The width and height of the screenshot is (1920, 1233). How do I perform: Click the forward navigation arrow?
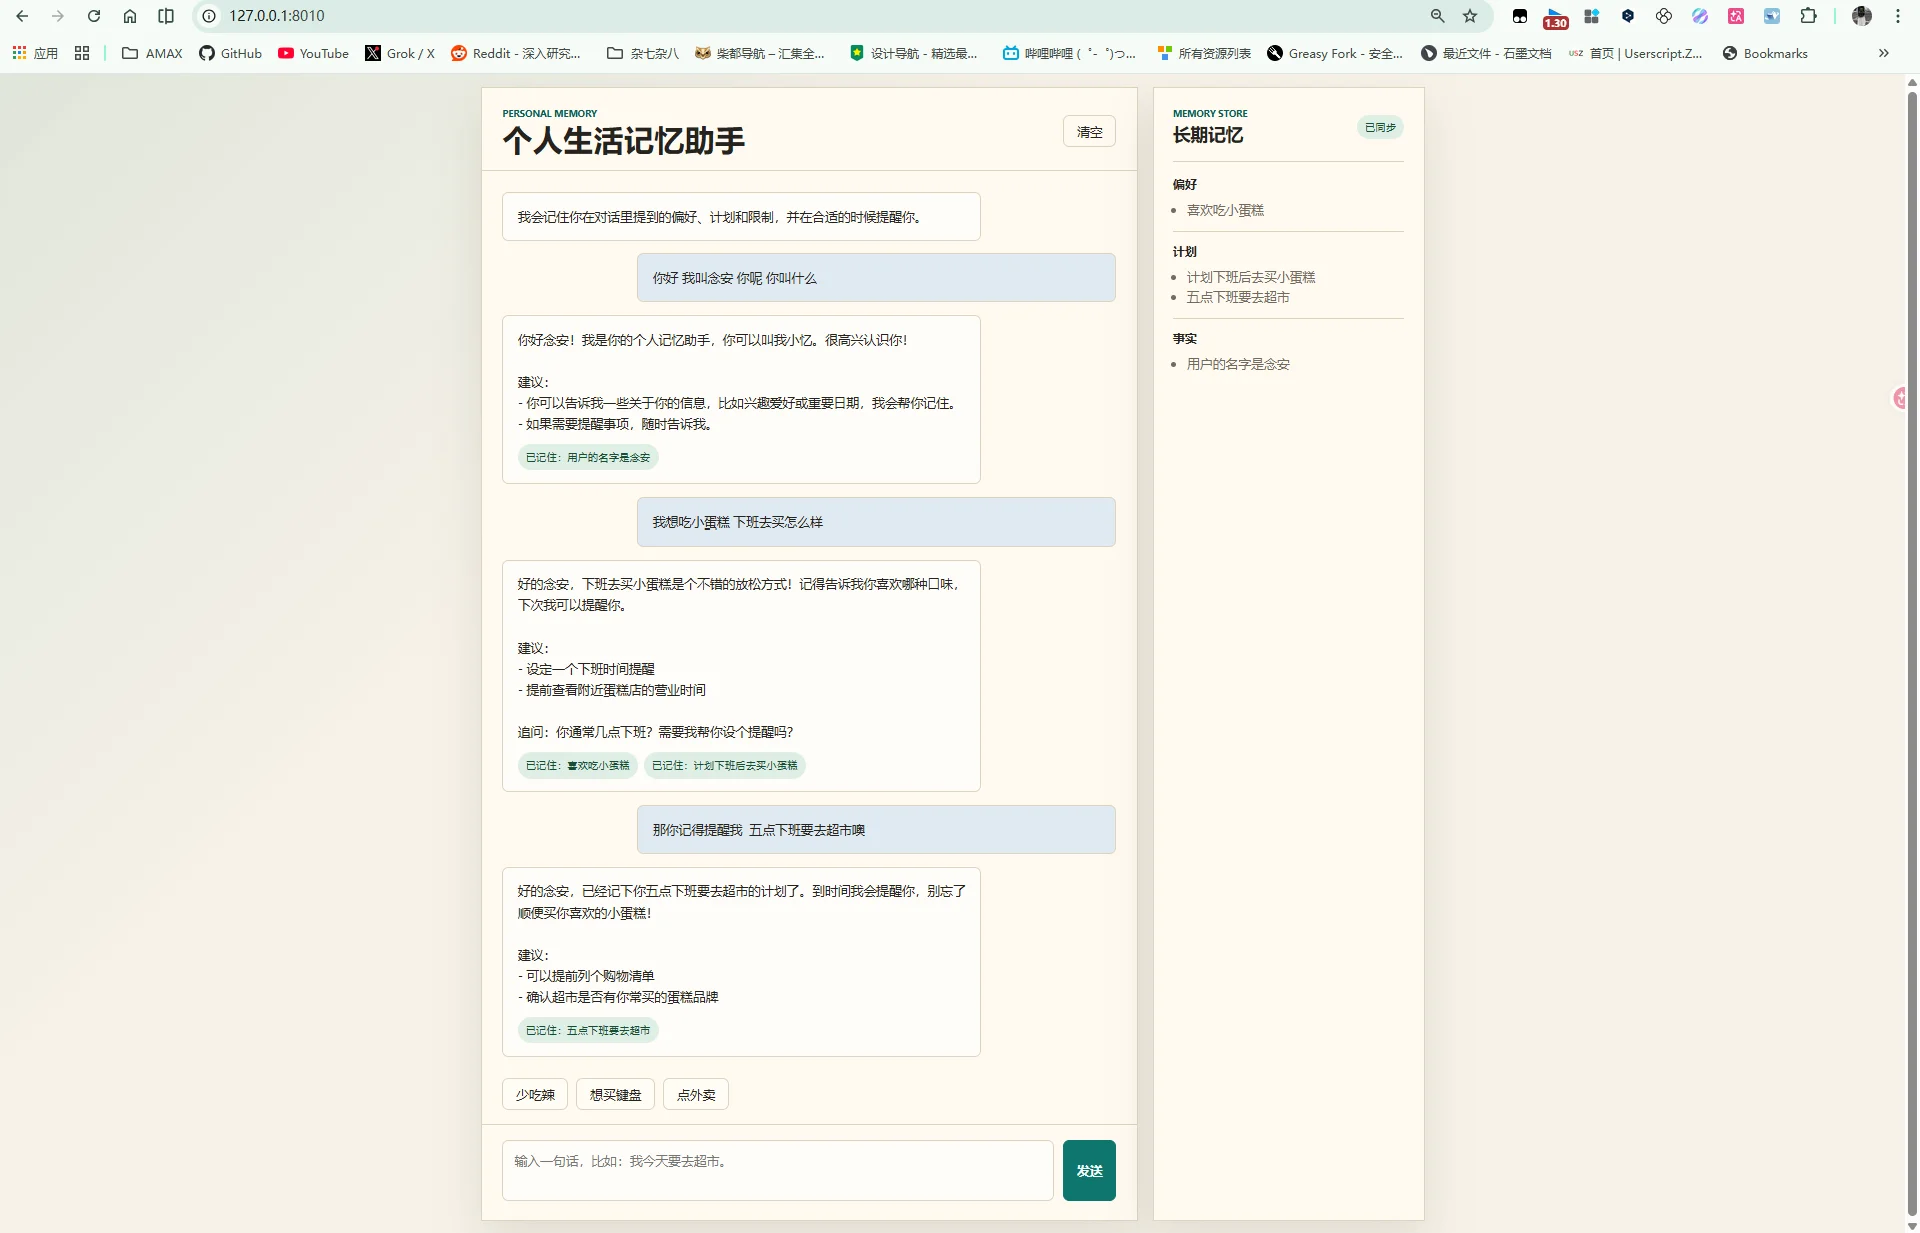tap(58, 16)
